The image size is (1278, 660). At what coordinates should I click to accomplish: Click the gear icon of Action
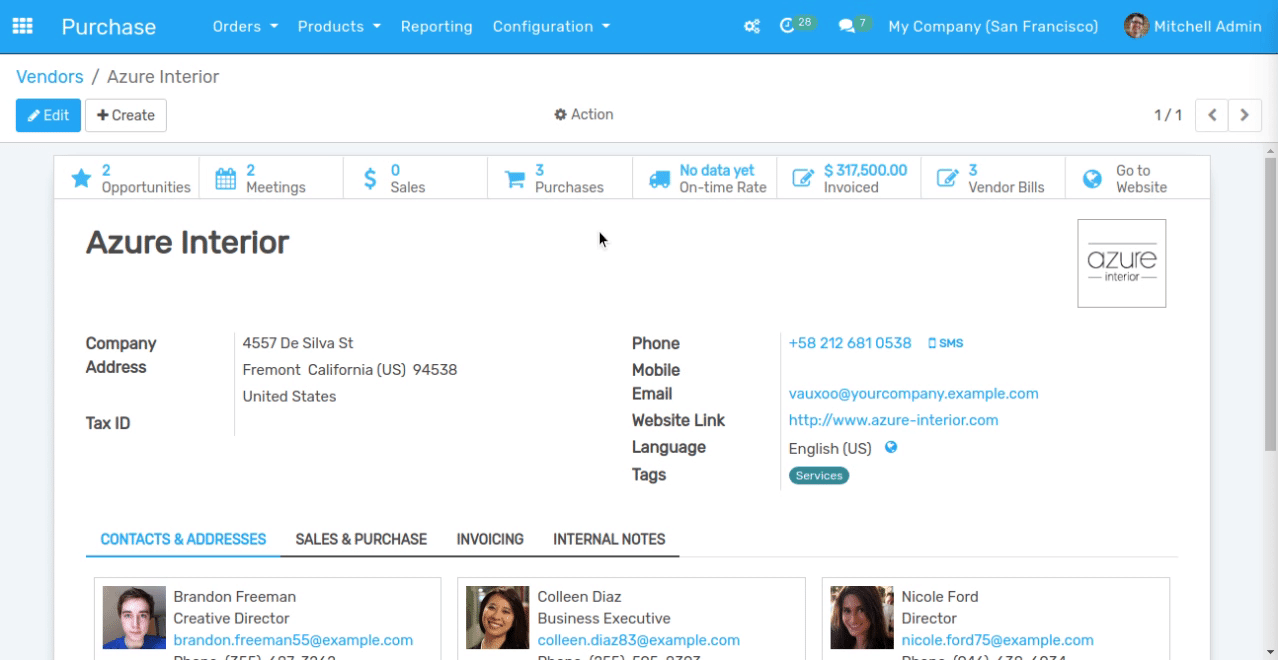coord(560,115)
